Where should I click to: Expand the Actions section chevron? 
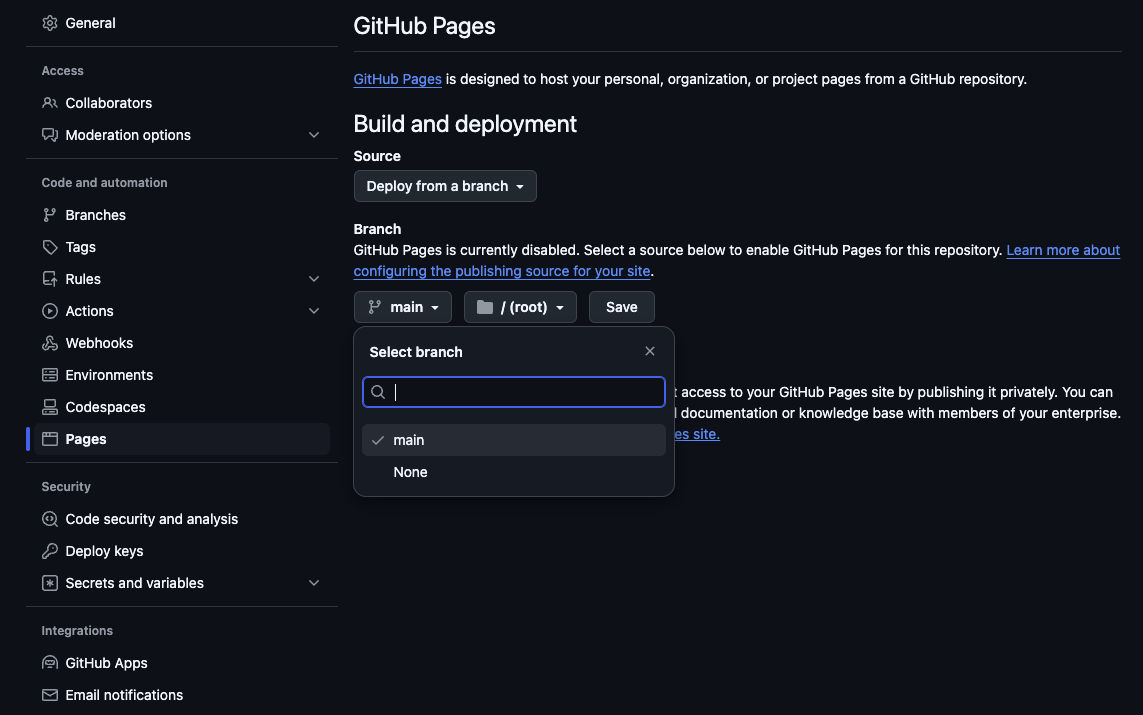pyautogui.click(x=313, y=311)
